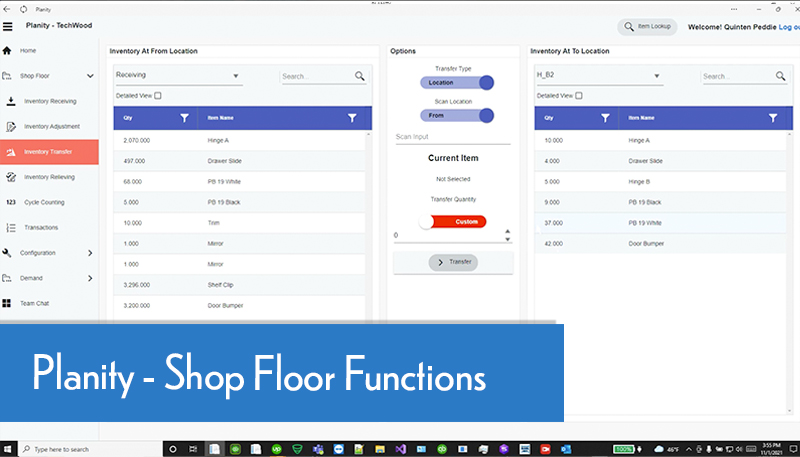Expand the Demand section chevron
This screenshot has width=800, height=457.
click(90, 278)
